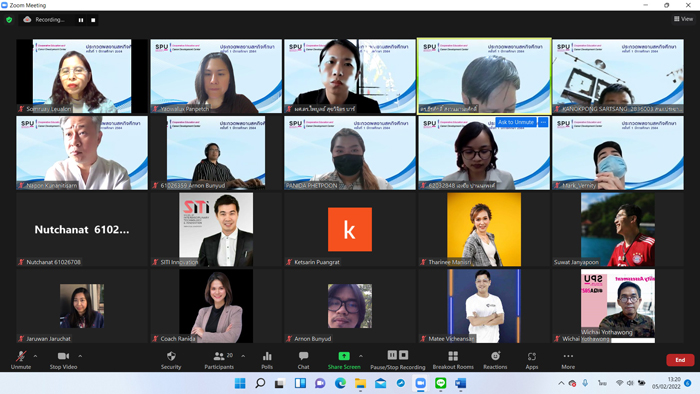
Task: Select Suwat Janyapoon's participant tile
Action: [618, 229]
